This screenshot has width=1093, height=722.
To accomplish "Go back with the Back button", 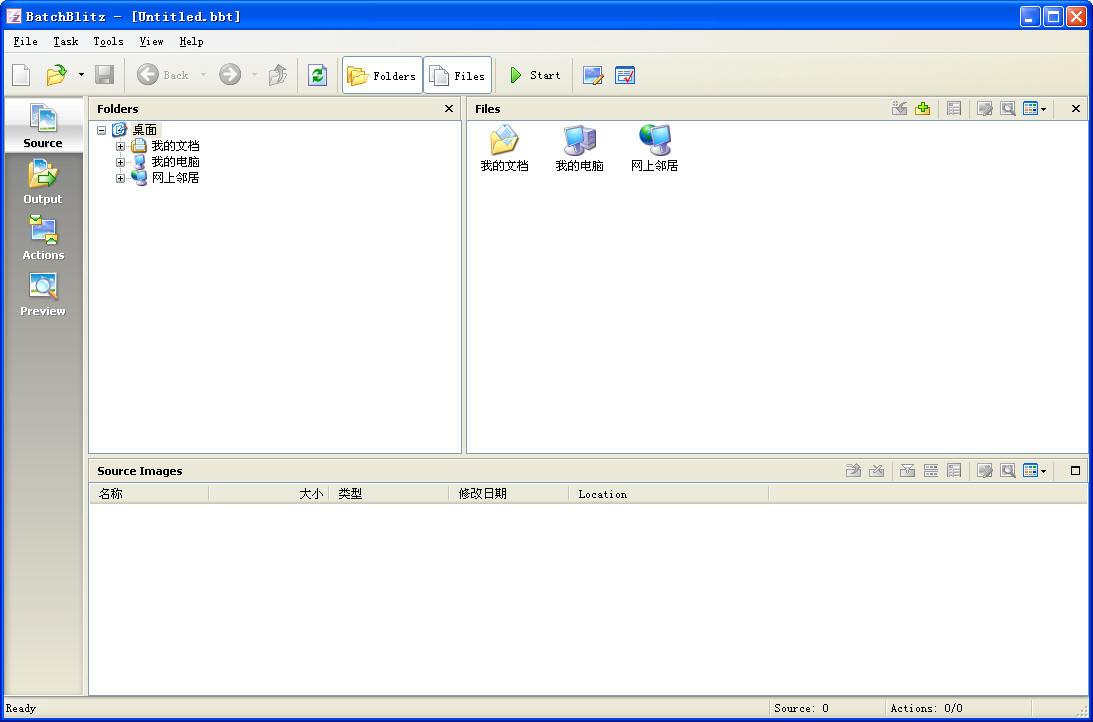I will coord(163,75).
